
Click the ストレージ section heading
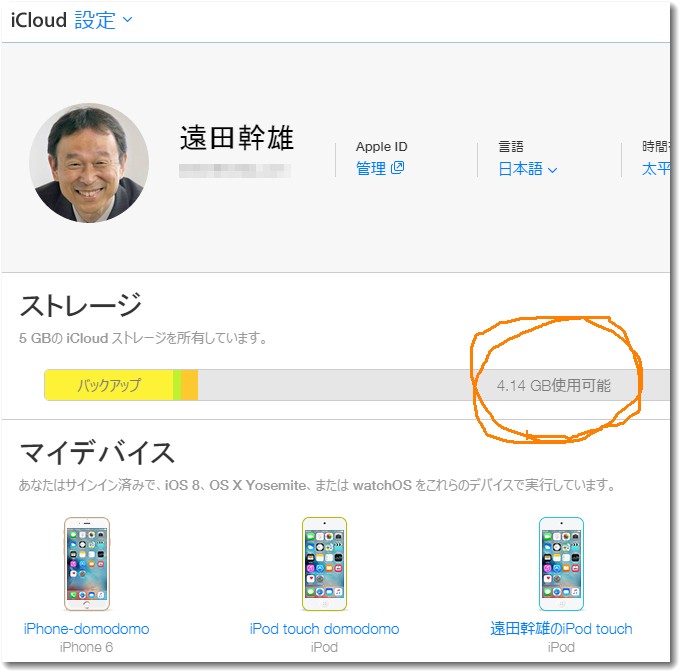(x=81, y=305)
